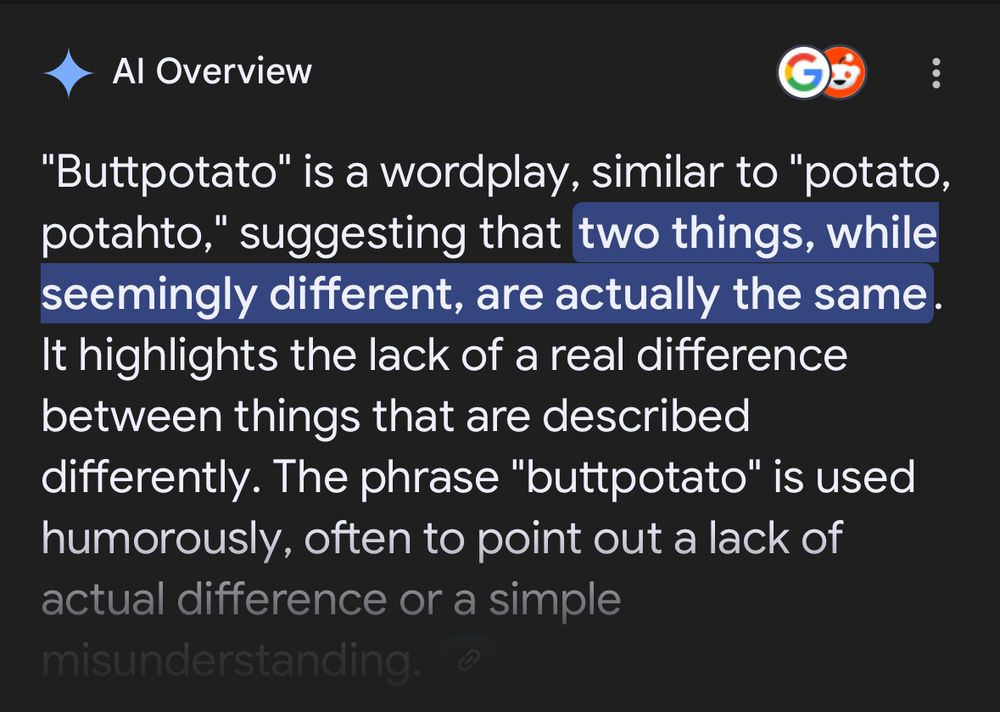Select the overlapping source favicons cluster

[822, 71]
